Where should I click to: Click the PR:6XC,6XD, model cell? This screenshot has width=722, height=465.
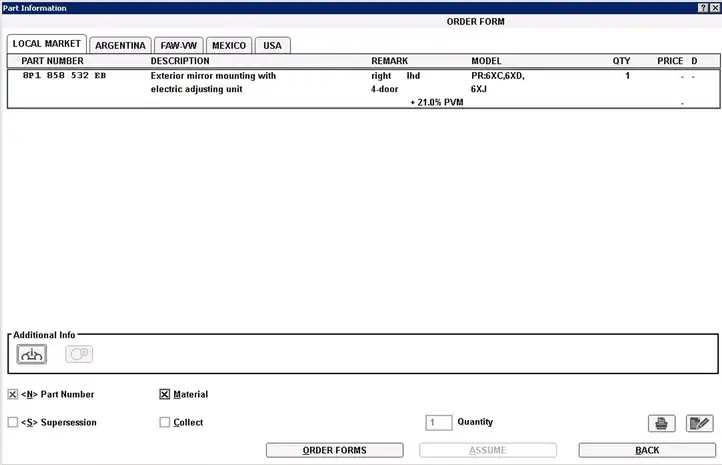498,76
